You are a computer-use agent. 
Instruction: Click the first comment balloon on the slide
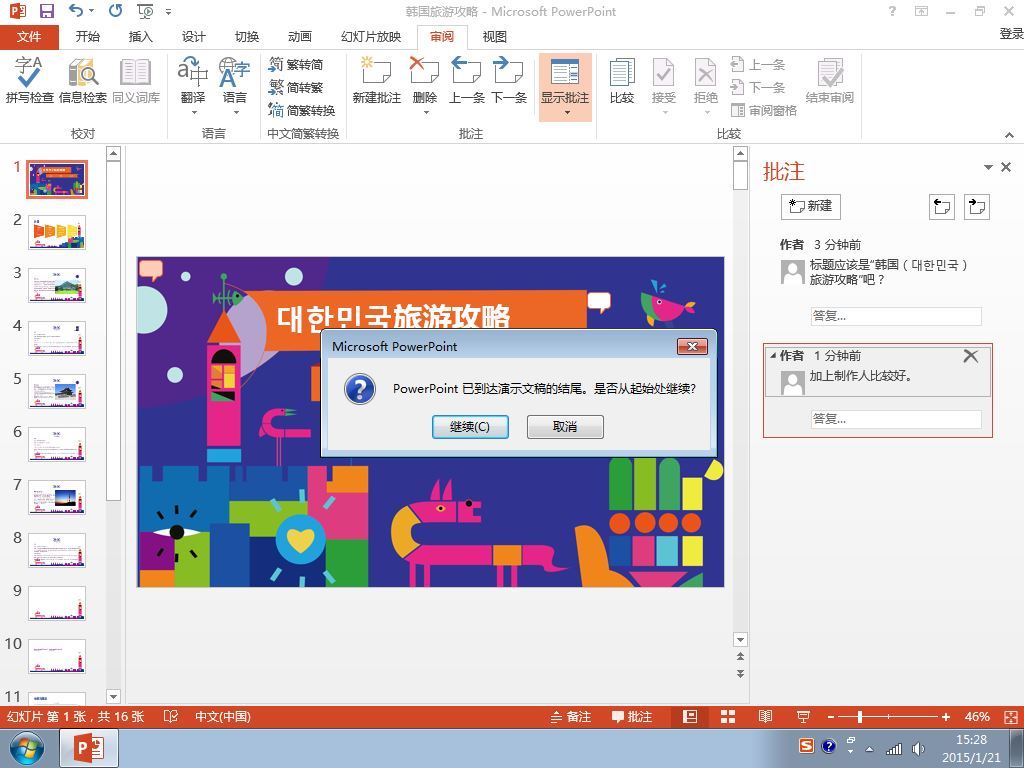[151, 270]
